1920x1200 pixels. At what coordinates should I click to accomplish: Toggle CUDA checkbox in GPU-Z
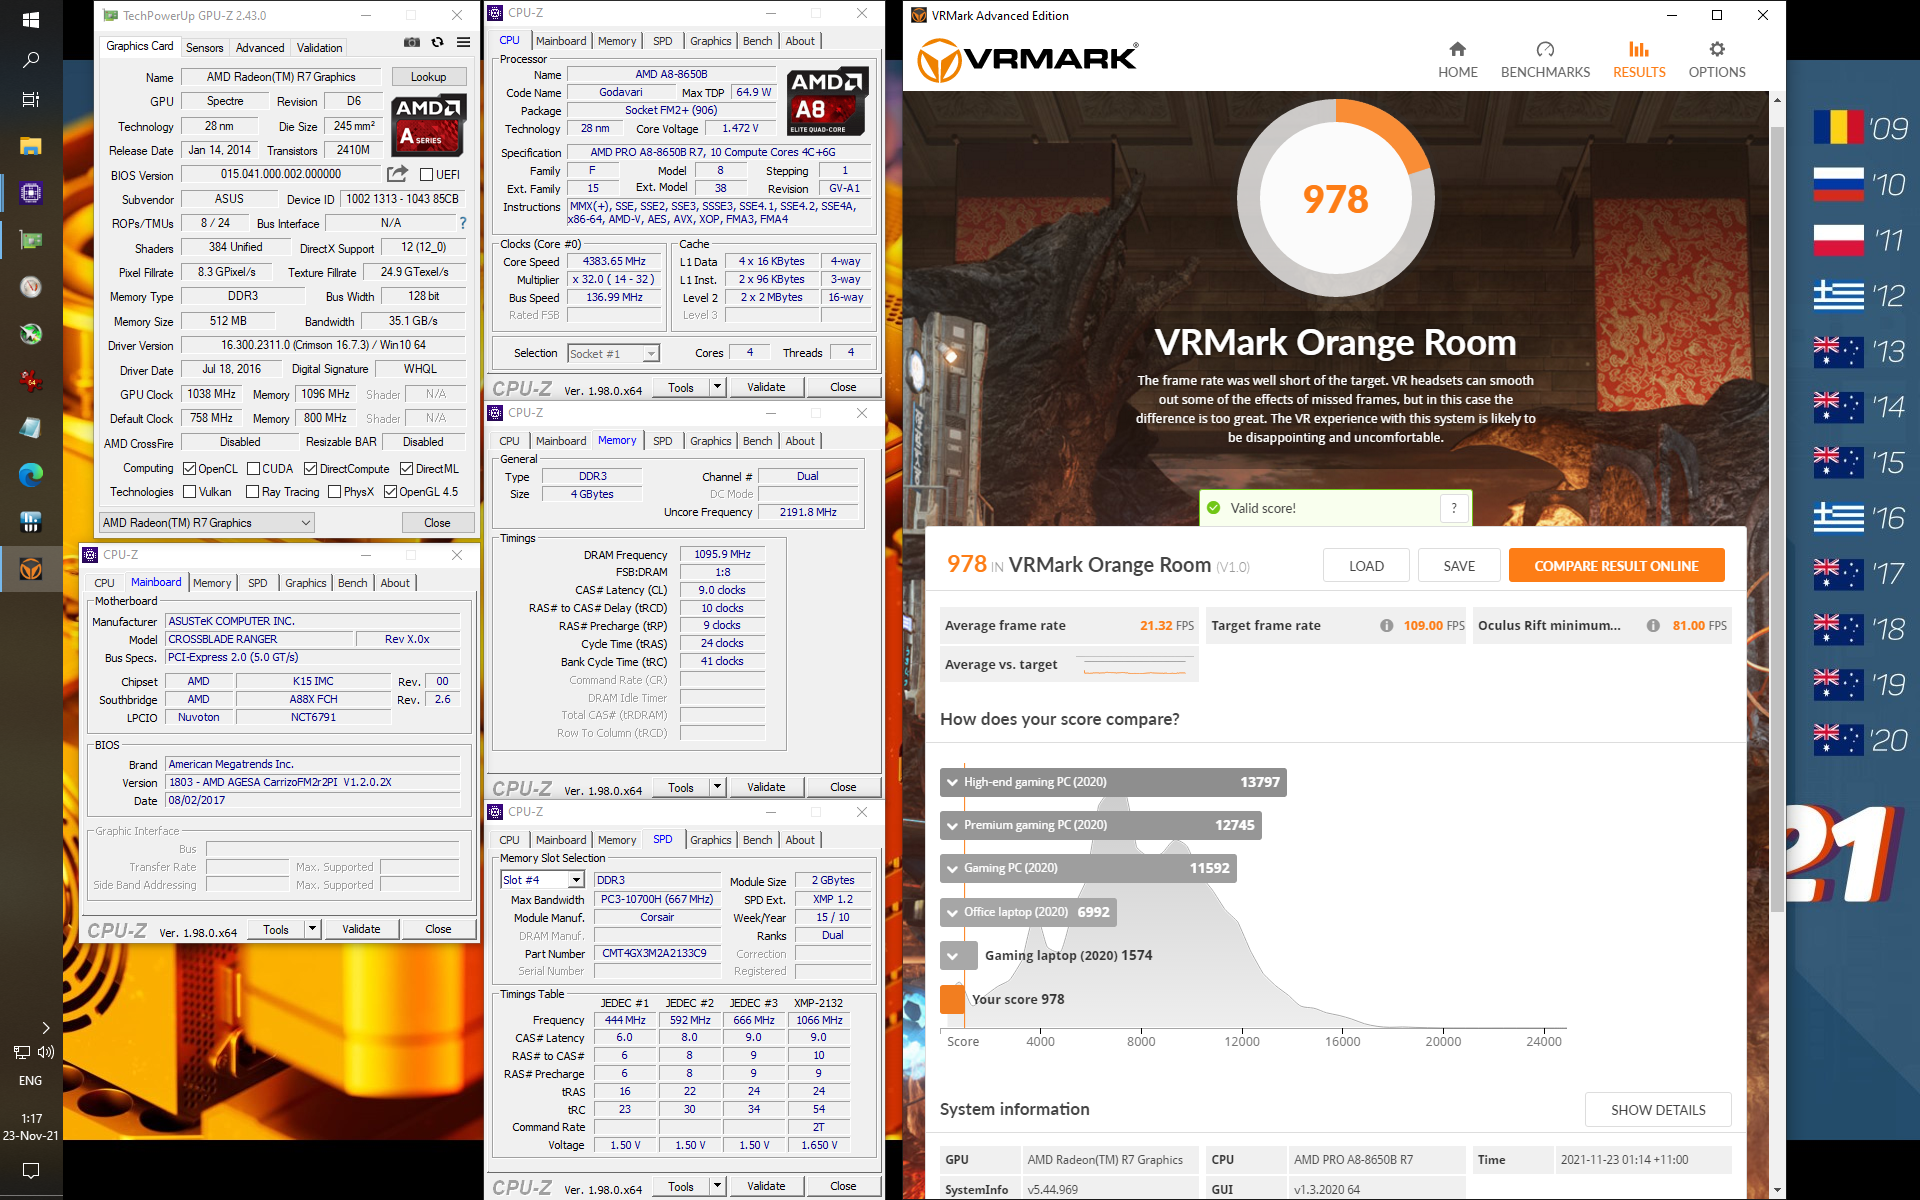point(254,469)
